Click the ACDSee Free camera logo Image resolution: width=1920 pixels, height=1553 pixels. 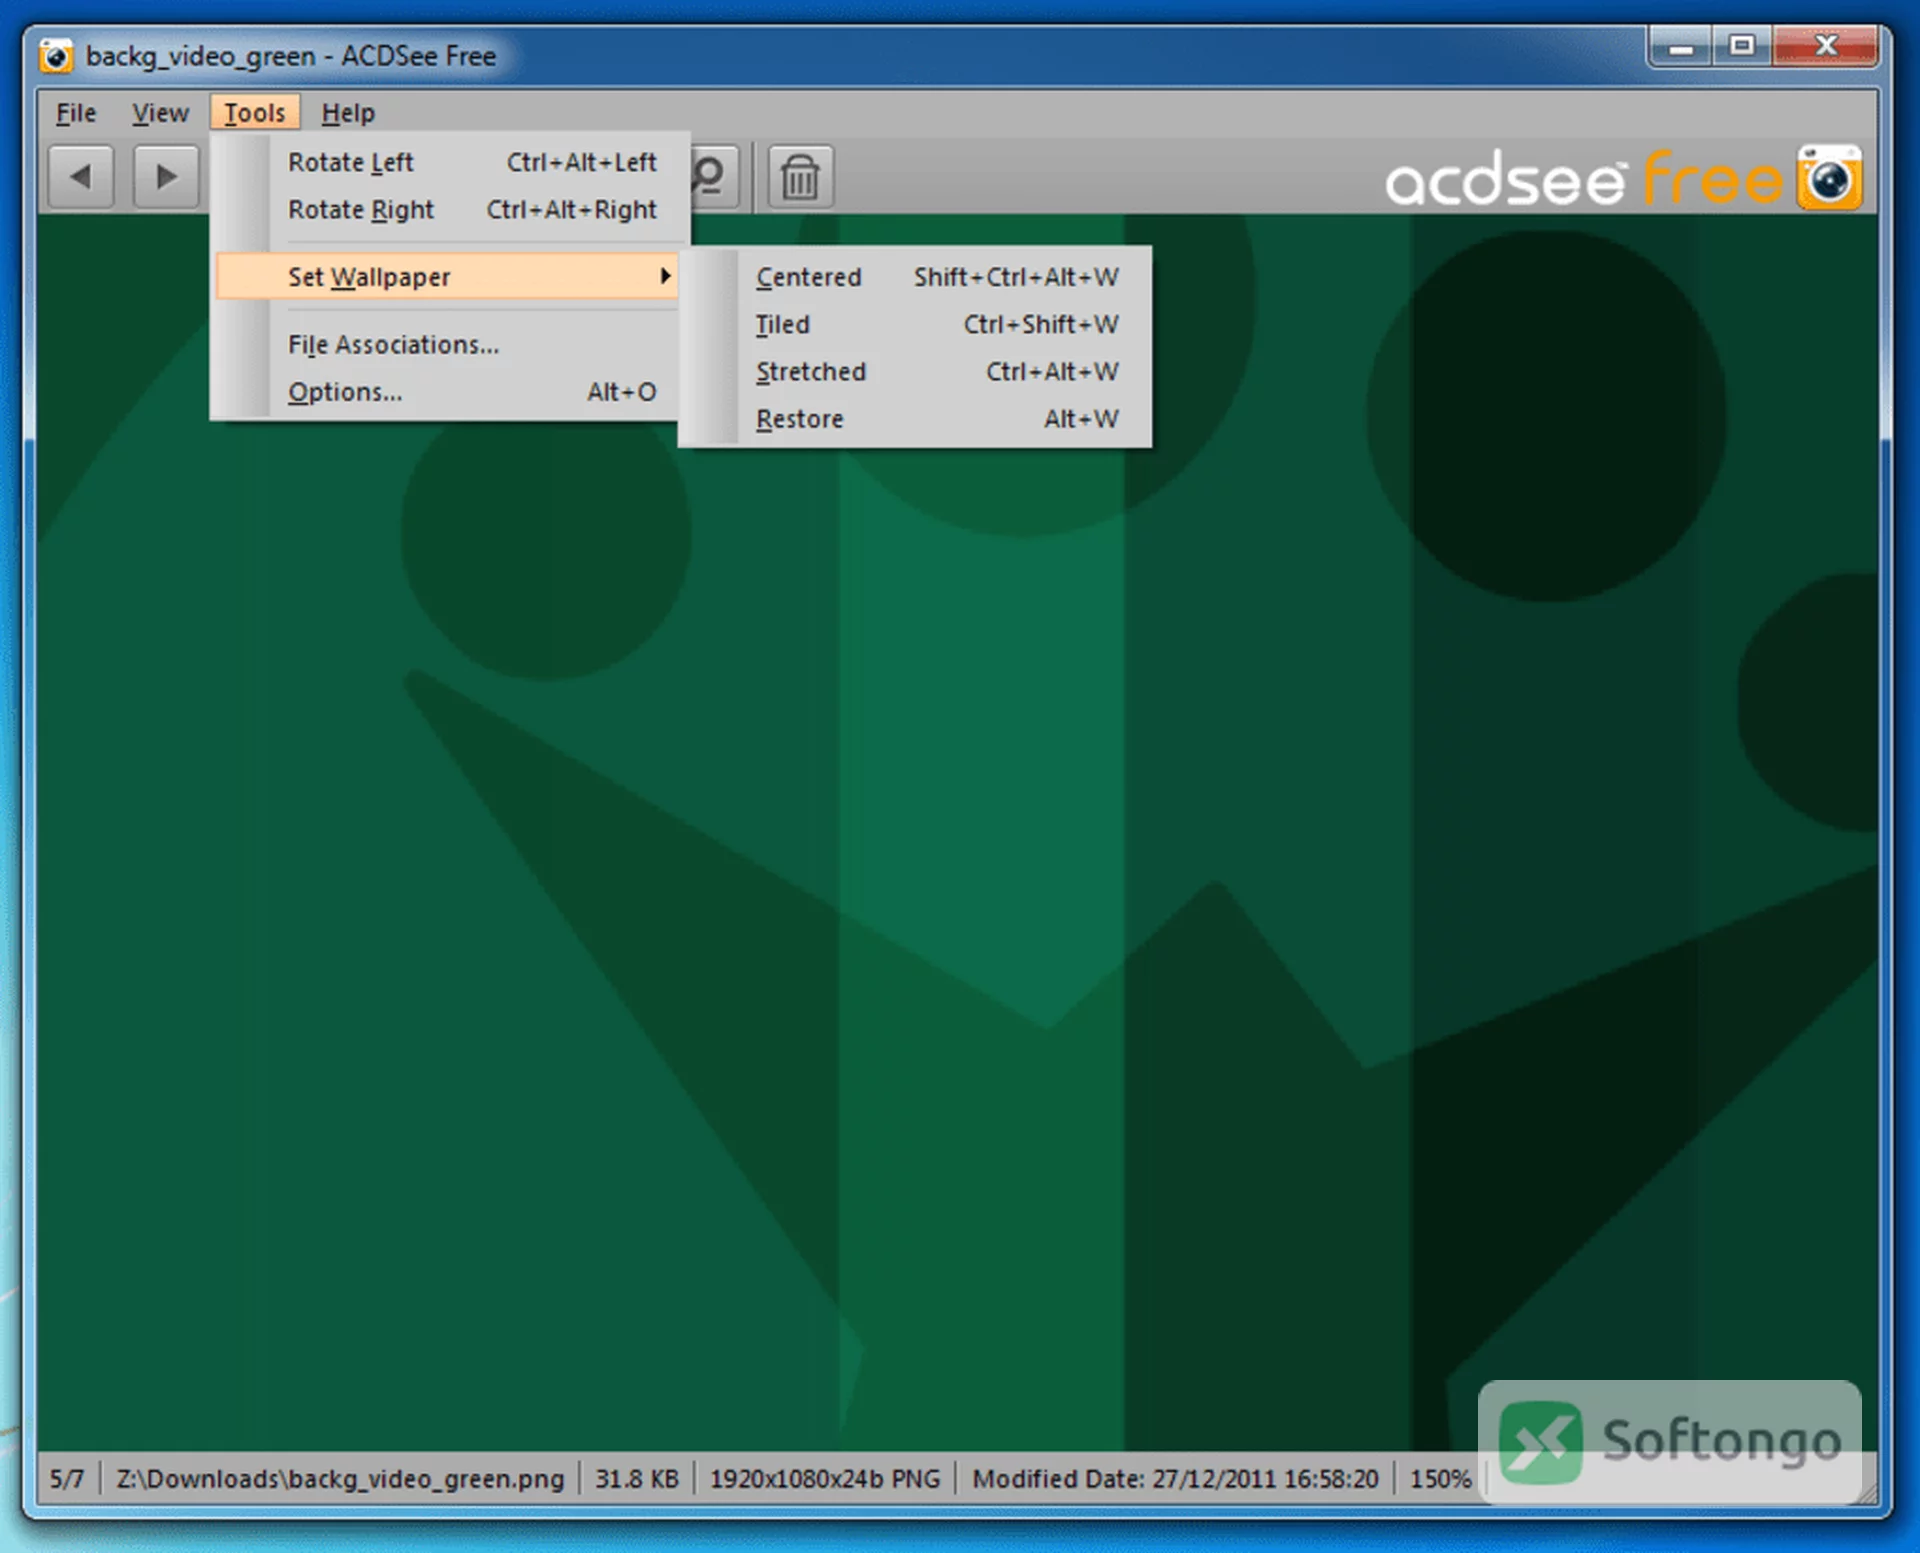click(x=1829, y=178)
